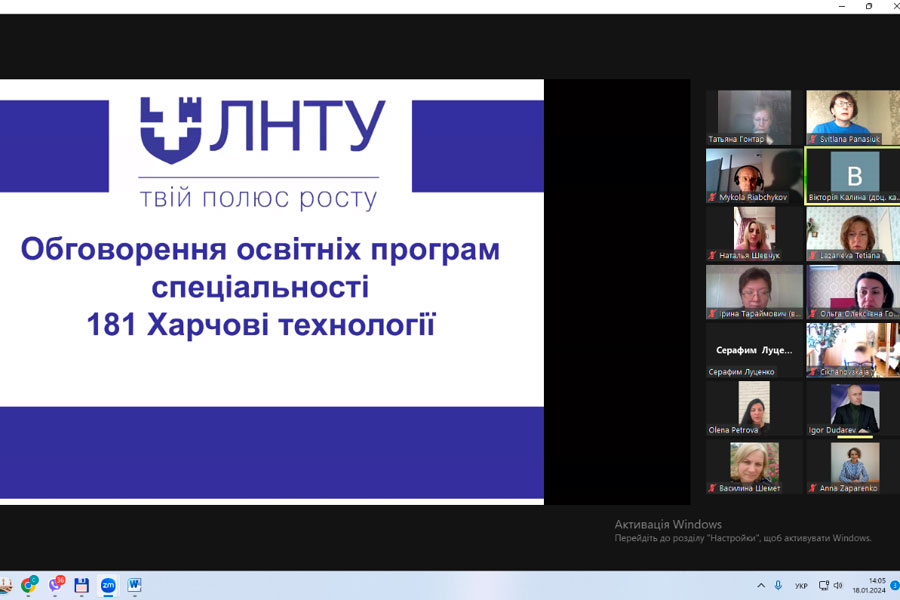Click muted mic icon on Наталья Шевчук
This screenshot has width=900, height=600.
tap(712, 255)
